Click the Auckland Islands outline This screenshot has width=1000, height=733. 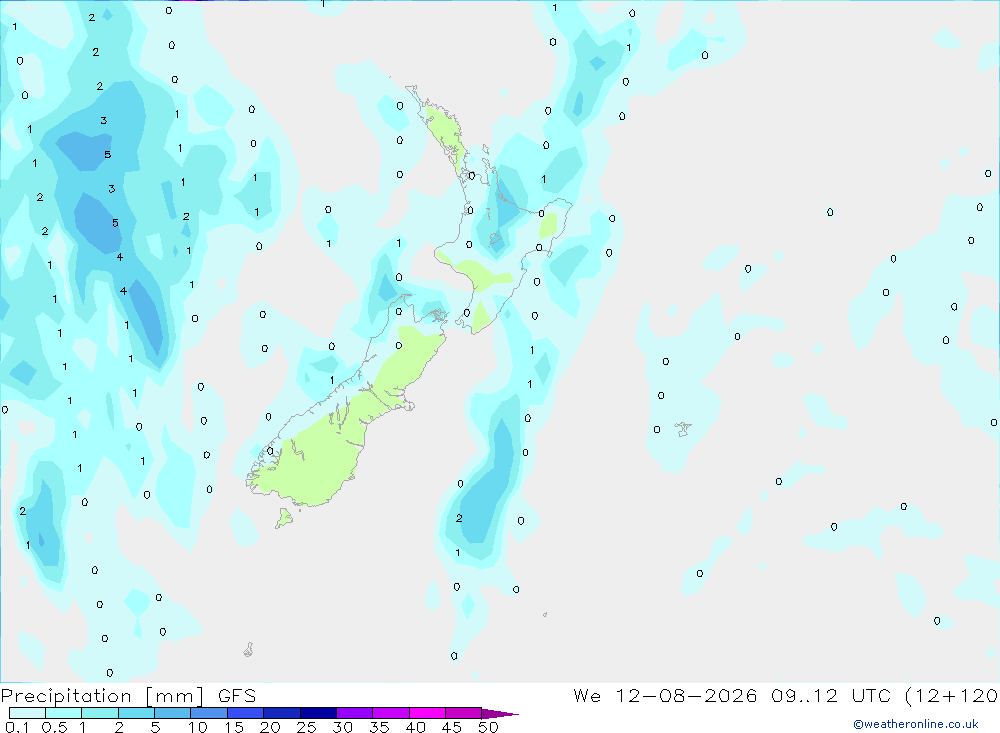pos(249,649)
